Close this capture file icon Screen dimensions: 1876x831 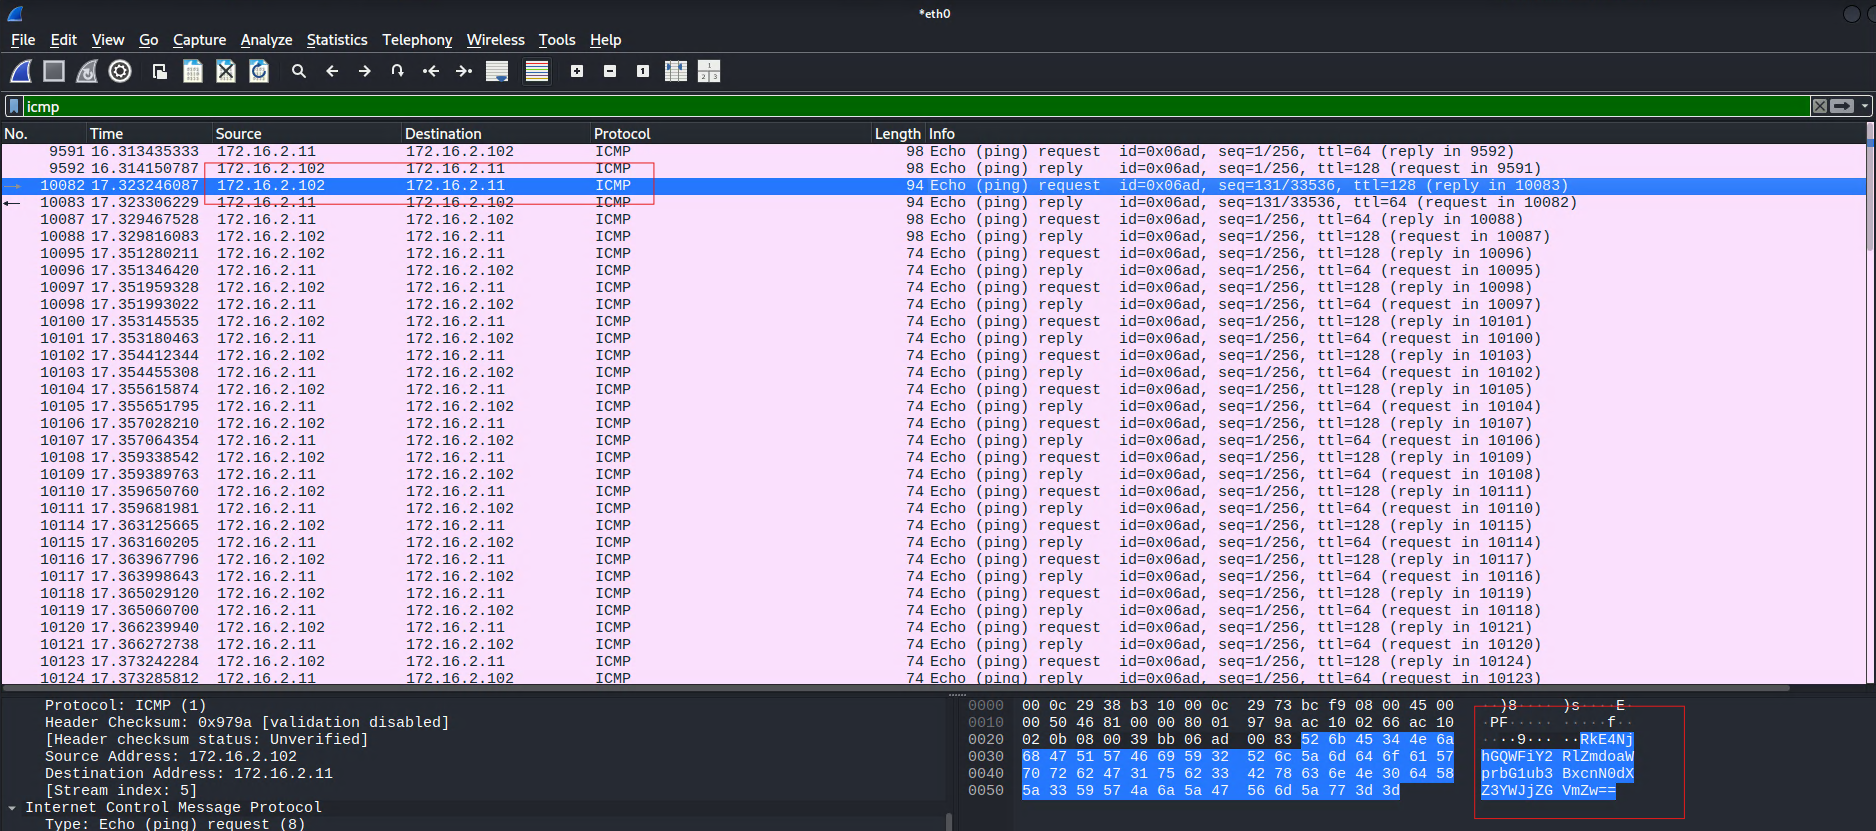[226, 71]
